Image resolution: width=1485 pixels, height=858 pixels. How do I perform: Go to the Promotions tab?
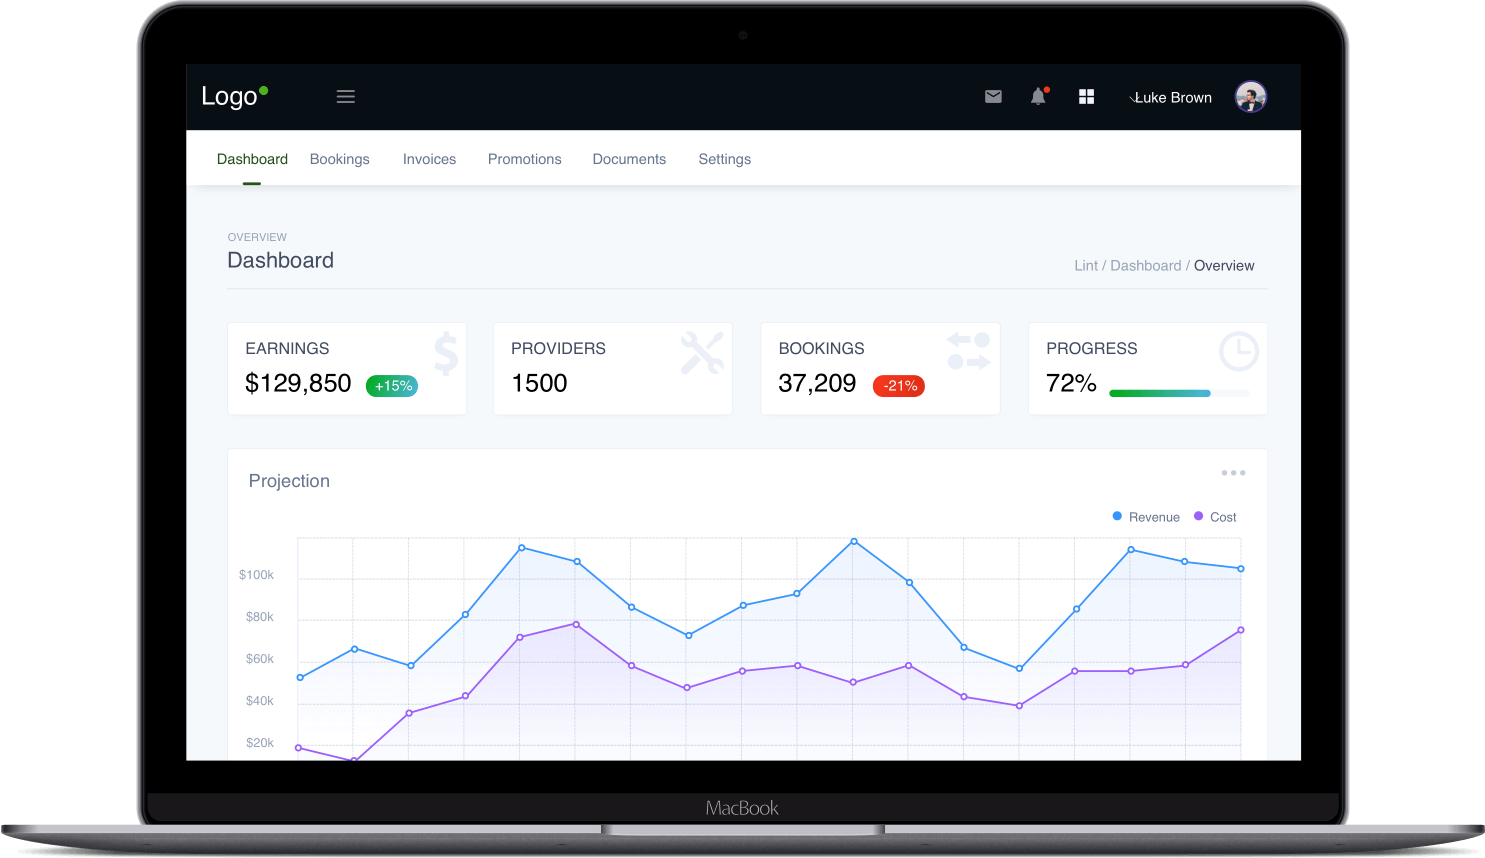pyautogui.click(x=524, y=159)
